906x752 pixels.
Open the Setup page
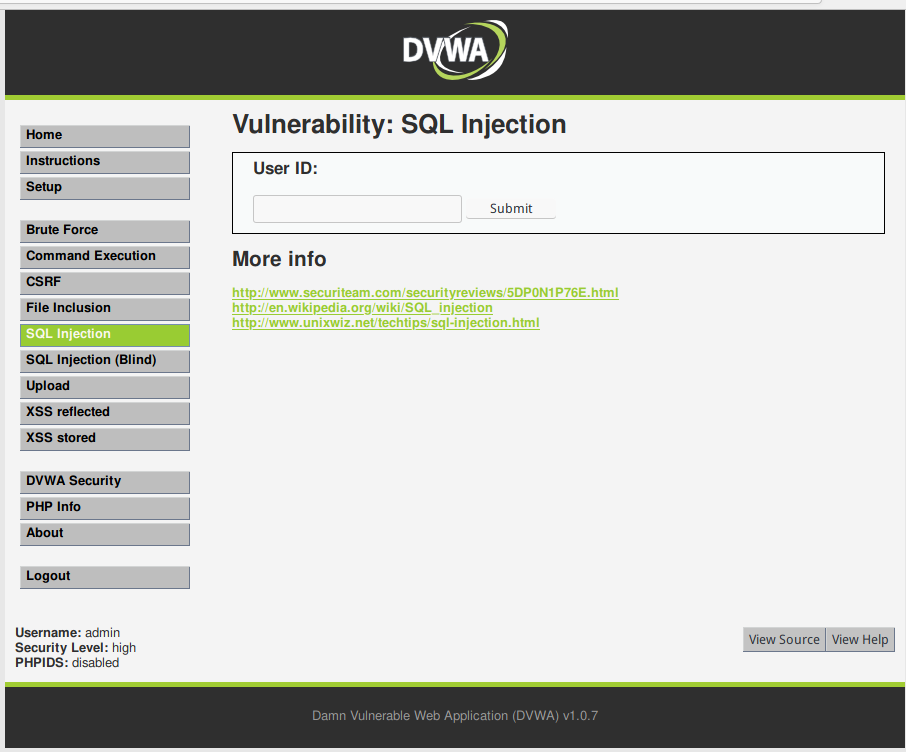[104, 188]
